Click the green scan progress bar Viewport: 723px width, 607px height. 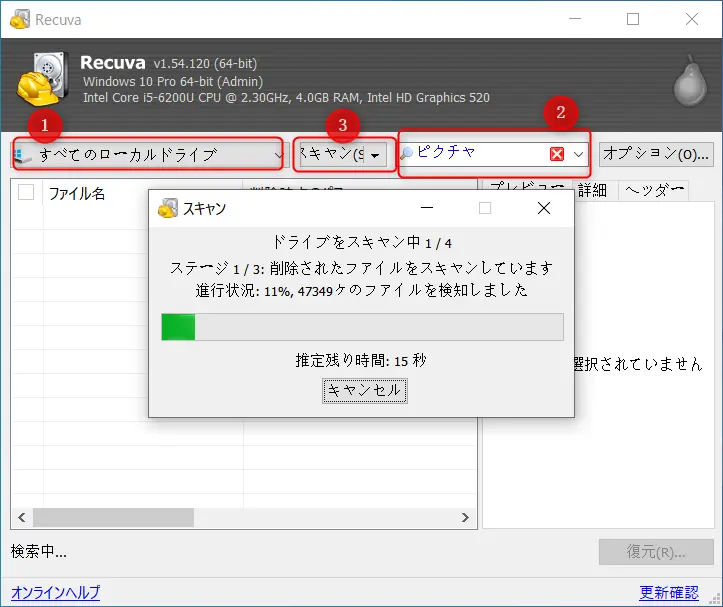point(362,327)
